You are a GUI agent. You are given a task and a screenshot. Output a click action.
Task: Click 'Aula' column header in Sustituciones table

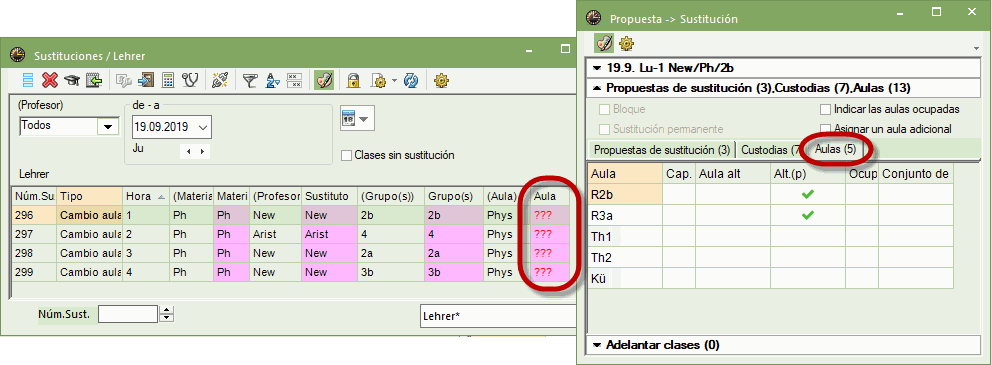(550, 197)
